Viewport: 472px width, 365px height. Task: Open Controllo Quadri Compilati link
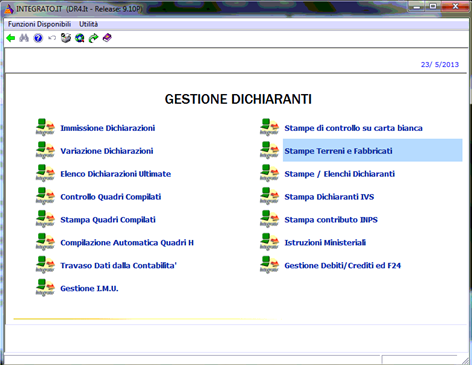(x=111, y=197)
